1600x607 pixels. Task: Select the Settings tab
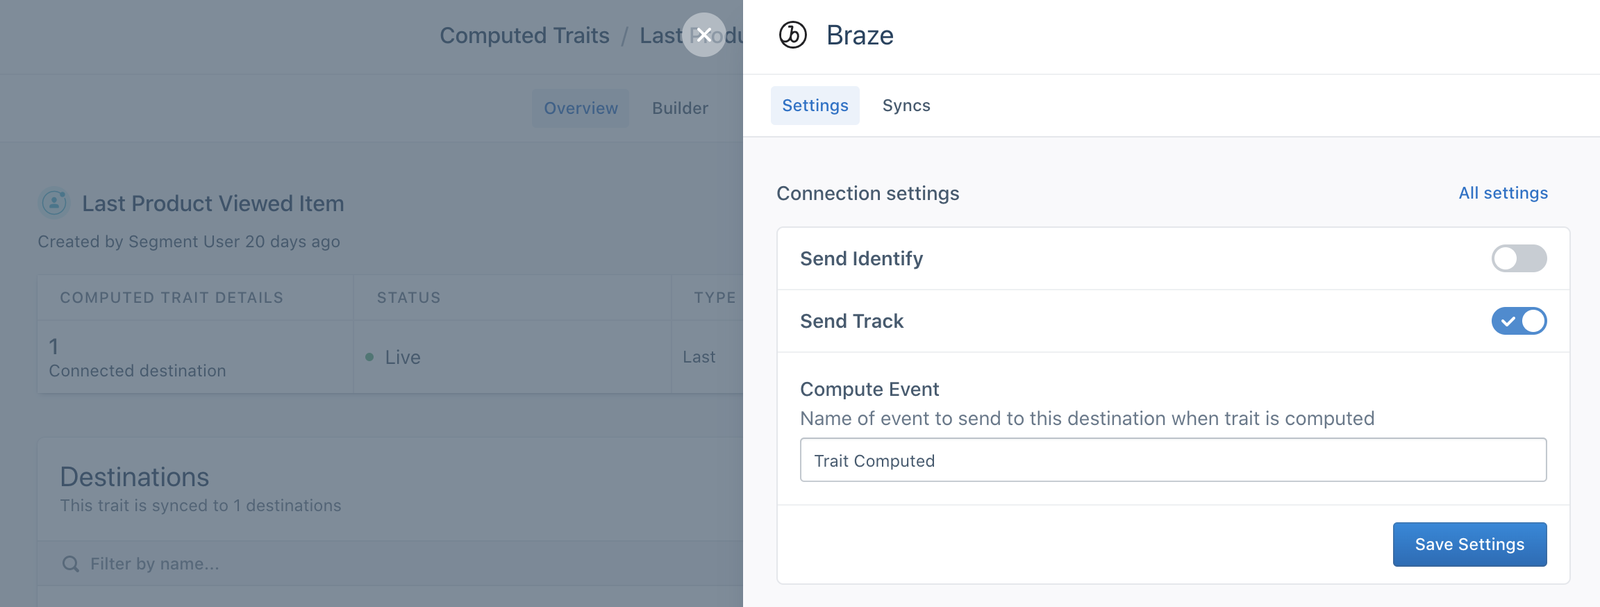(x=814, y=105)
